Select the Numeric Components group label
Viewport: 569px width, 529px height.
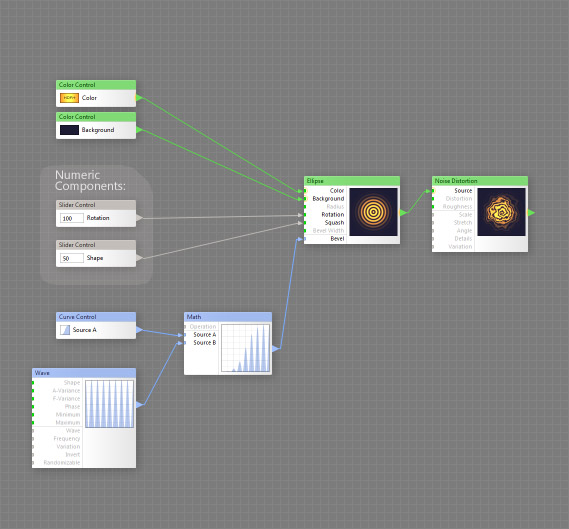pyautogui.click(x=90, y=180)
